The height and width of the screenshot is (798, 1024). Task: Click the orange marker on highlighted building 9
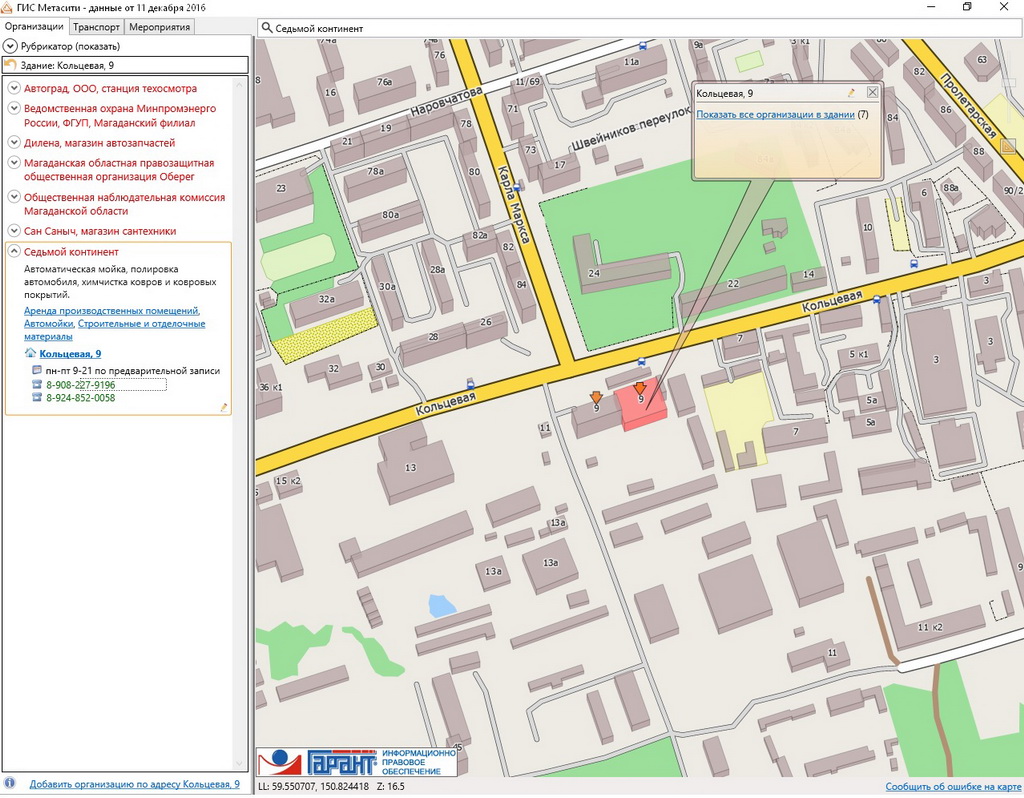click(640, 388)
